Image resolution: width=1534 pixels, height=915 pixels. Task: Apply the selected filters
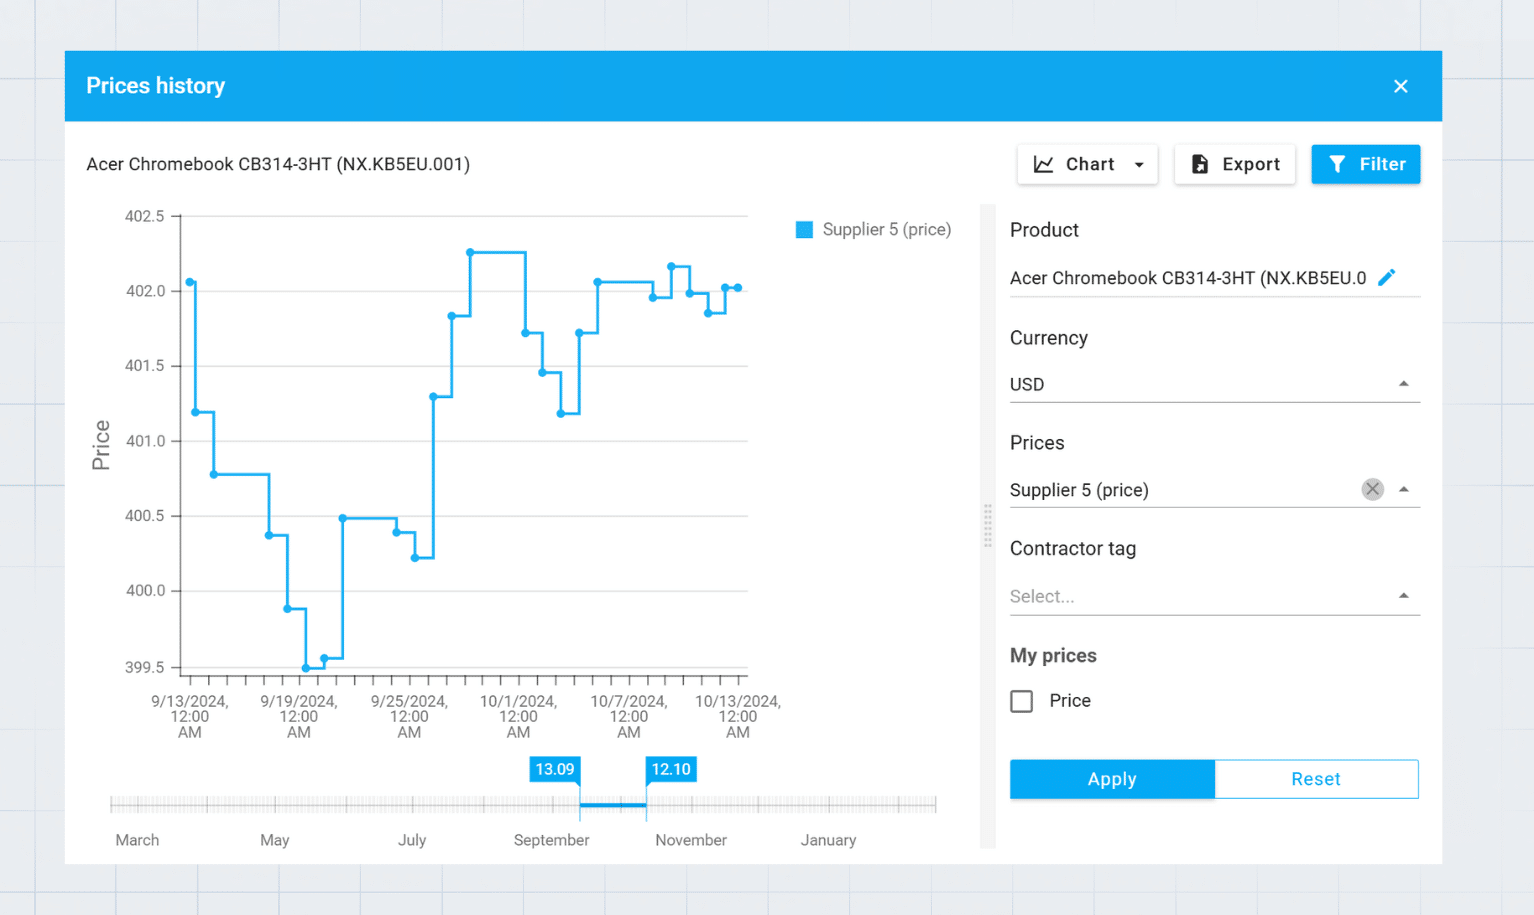(1112, 779)
